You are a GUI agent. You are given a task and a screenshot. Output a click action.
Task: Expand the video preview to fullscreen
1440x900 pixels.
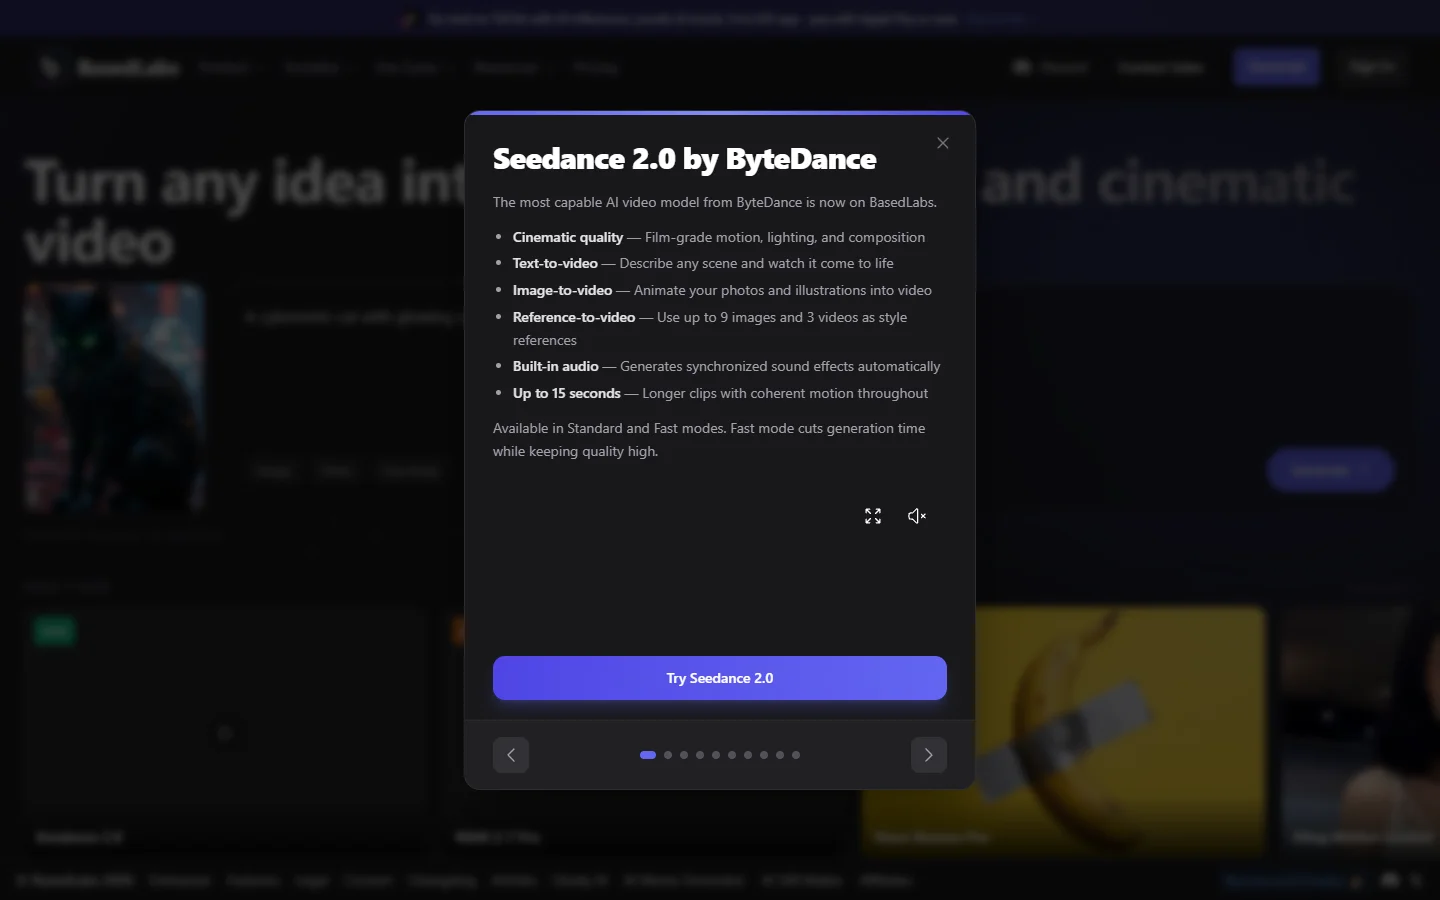(x=872, y=516)
